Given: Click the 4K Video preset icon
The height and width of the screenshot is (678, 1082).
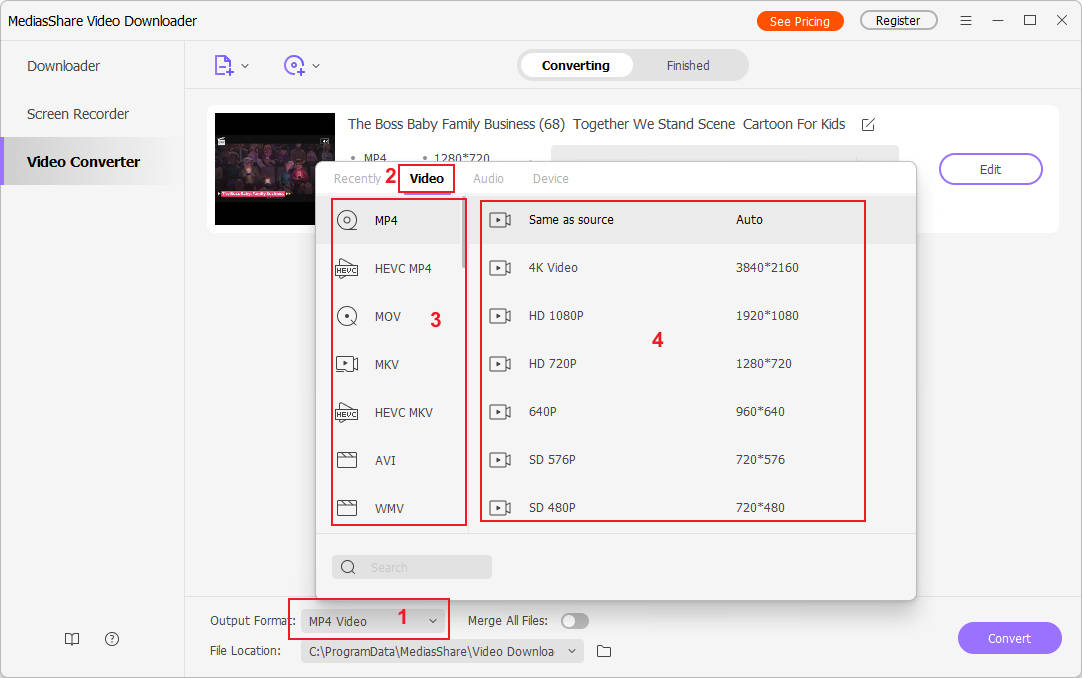Looking at the screenshot, I should [x=500, y=268].
